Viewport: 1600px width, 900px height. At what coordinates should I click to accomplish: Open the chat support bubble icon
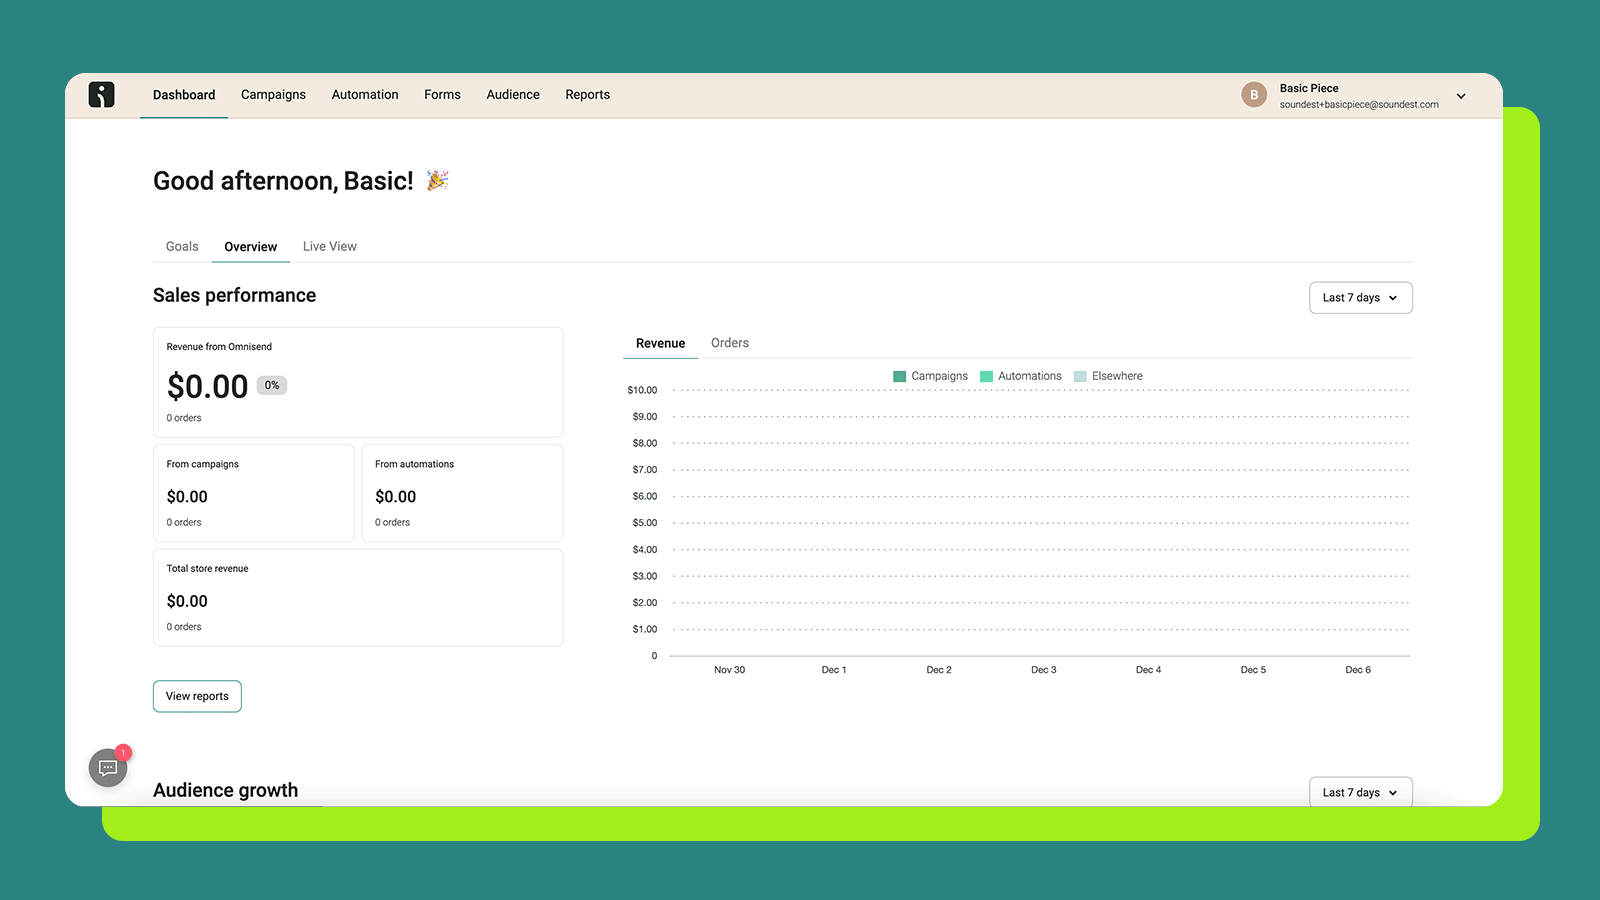tap(108, 768)
